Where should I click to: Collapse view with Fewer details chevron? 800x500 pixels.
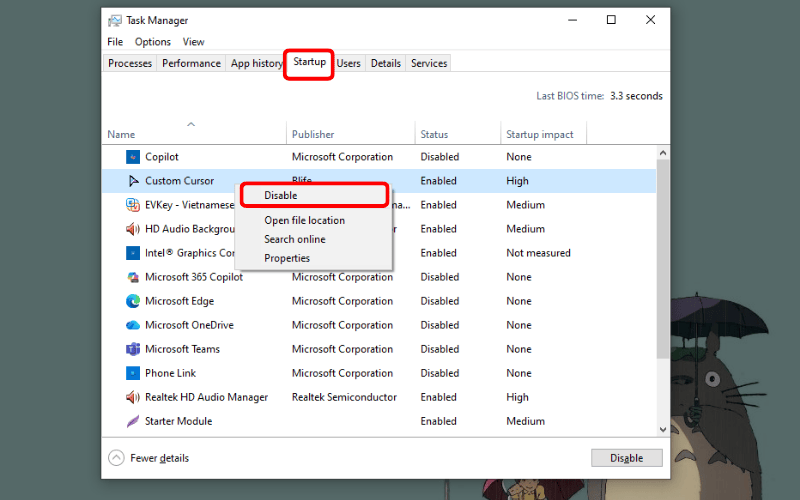(x=117, y=458)
